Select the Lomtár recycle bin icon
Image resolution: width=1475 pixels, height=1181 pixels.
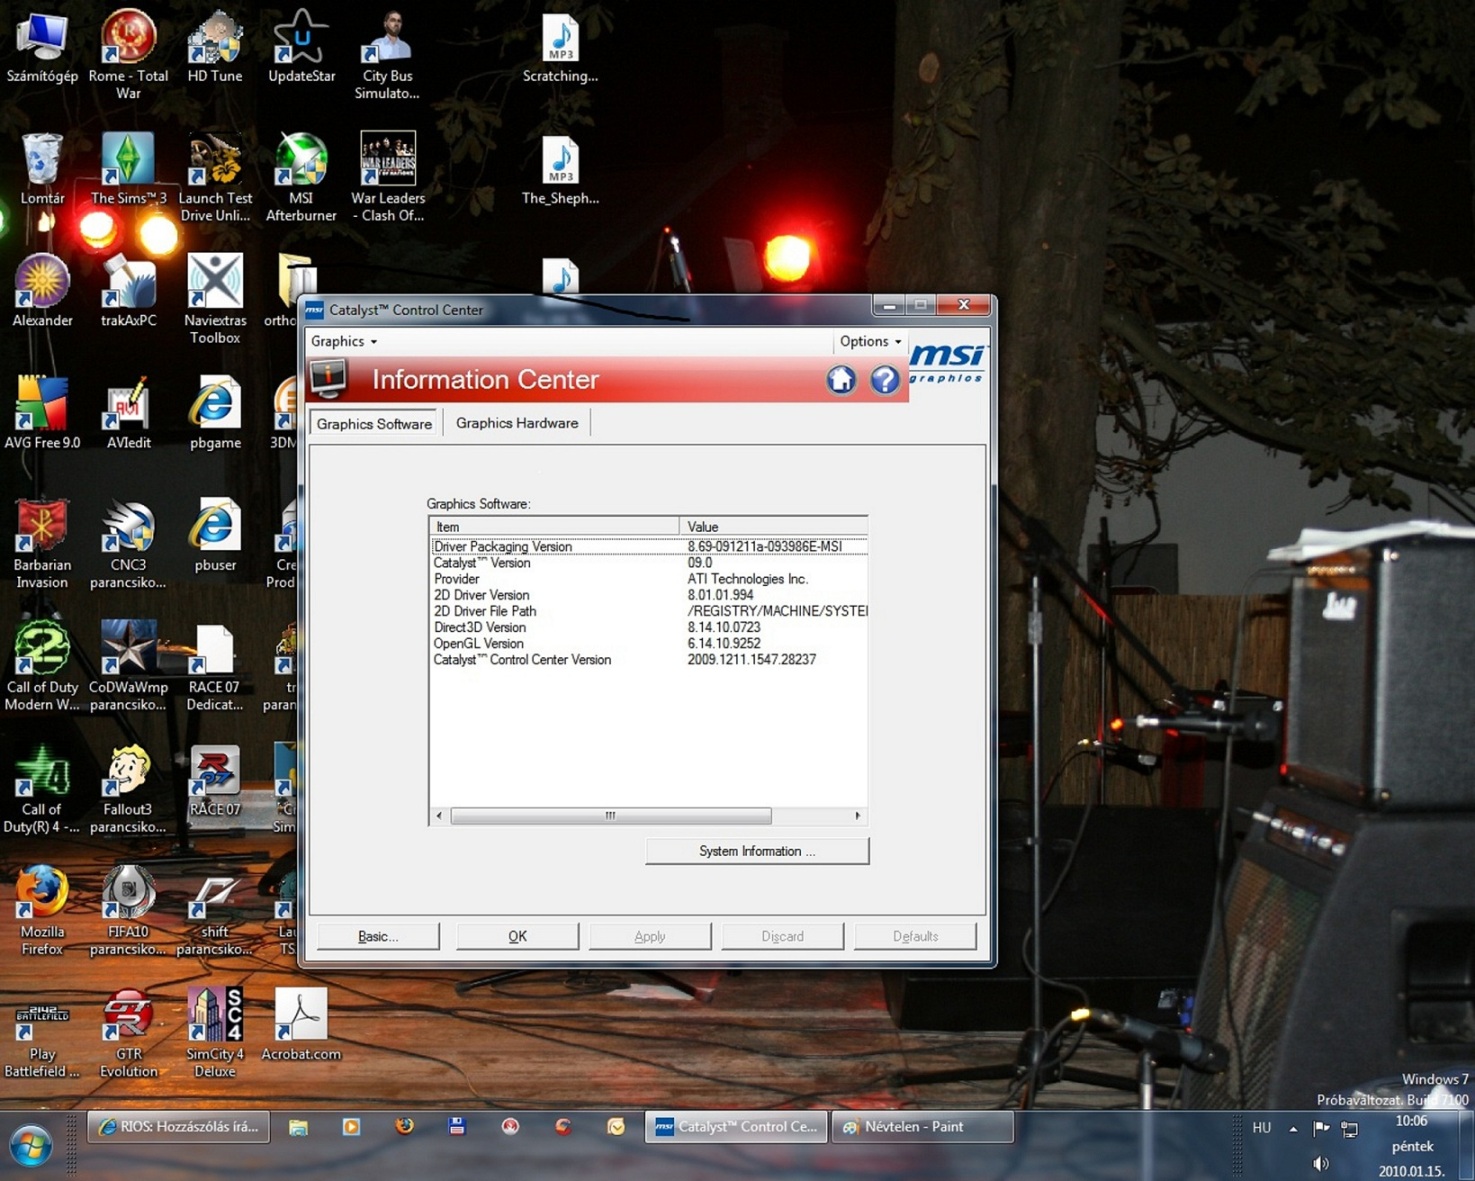pos(42,170)
